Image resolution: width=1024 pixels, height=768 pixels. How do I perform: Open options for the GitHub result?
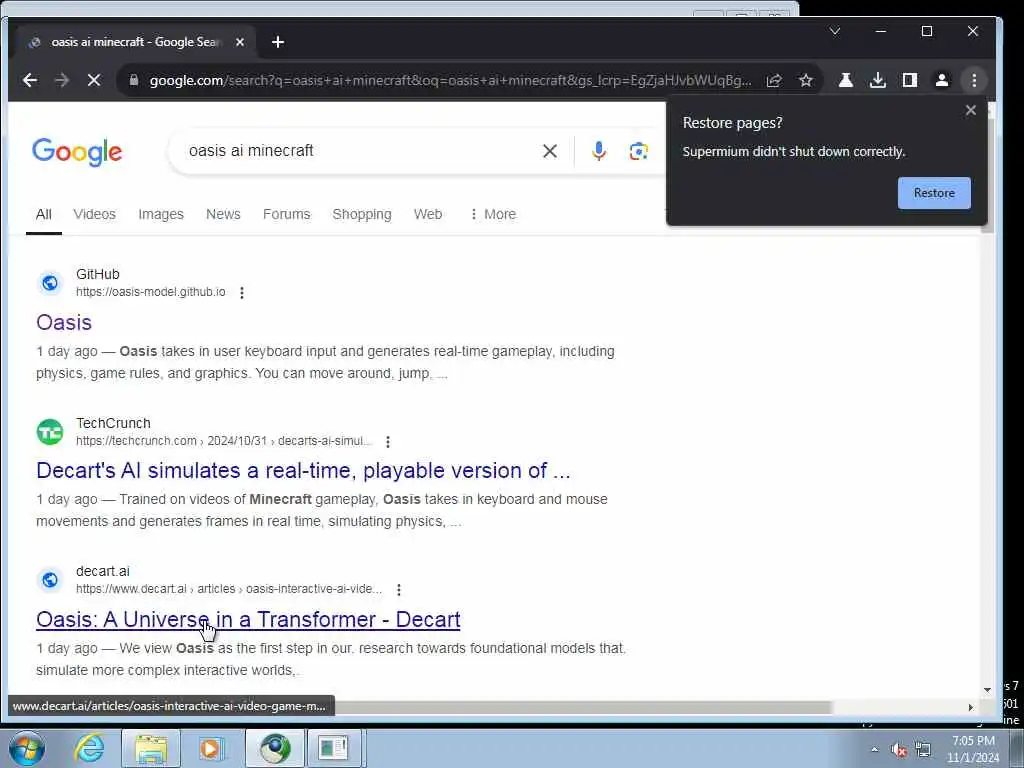pos(242,293)
